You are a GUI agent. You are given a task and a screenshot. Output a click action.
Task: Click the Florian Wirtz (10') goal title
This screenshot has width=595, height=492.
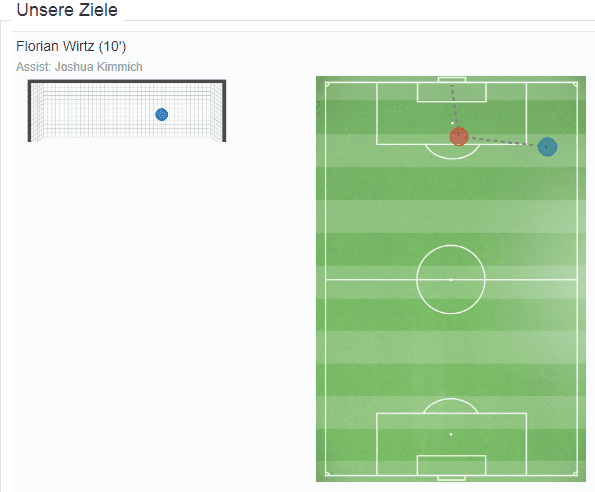[71, 46]
